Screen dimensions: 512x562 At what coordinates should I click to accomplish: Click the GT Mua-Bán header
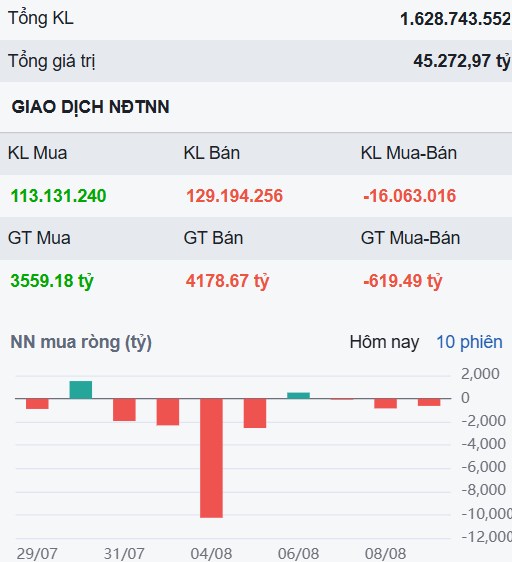[410, 238]
